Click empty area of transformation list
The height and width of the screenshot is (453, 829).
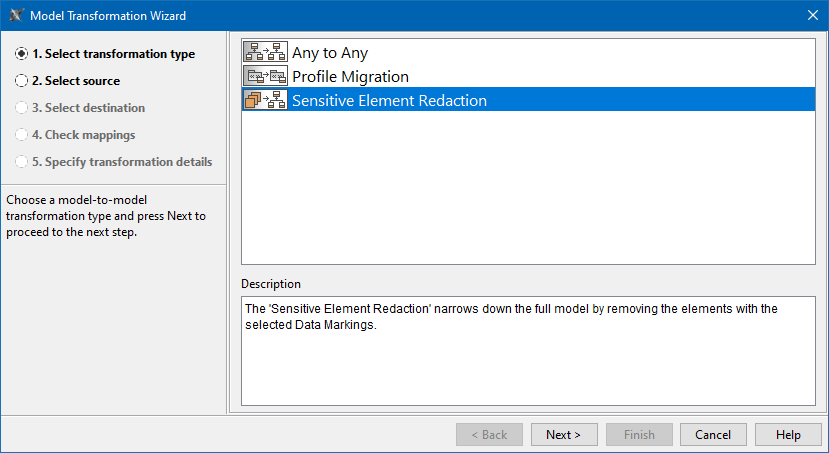(x=528, y=190)
